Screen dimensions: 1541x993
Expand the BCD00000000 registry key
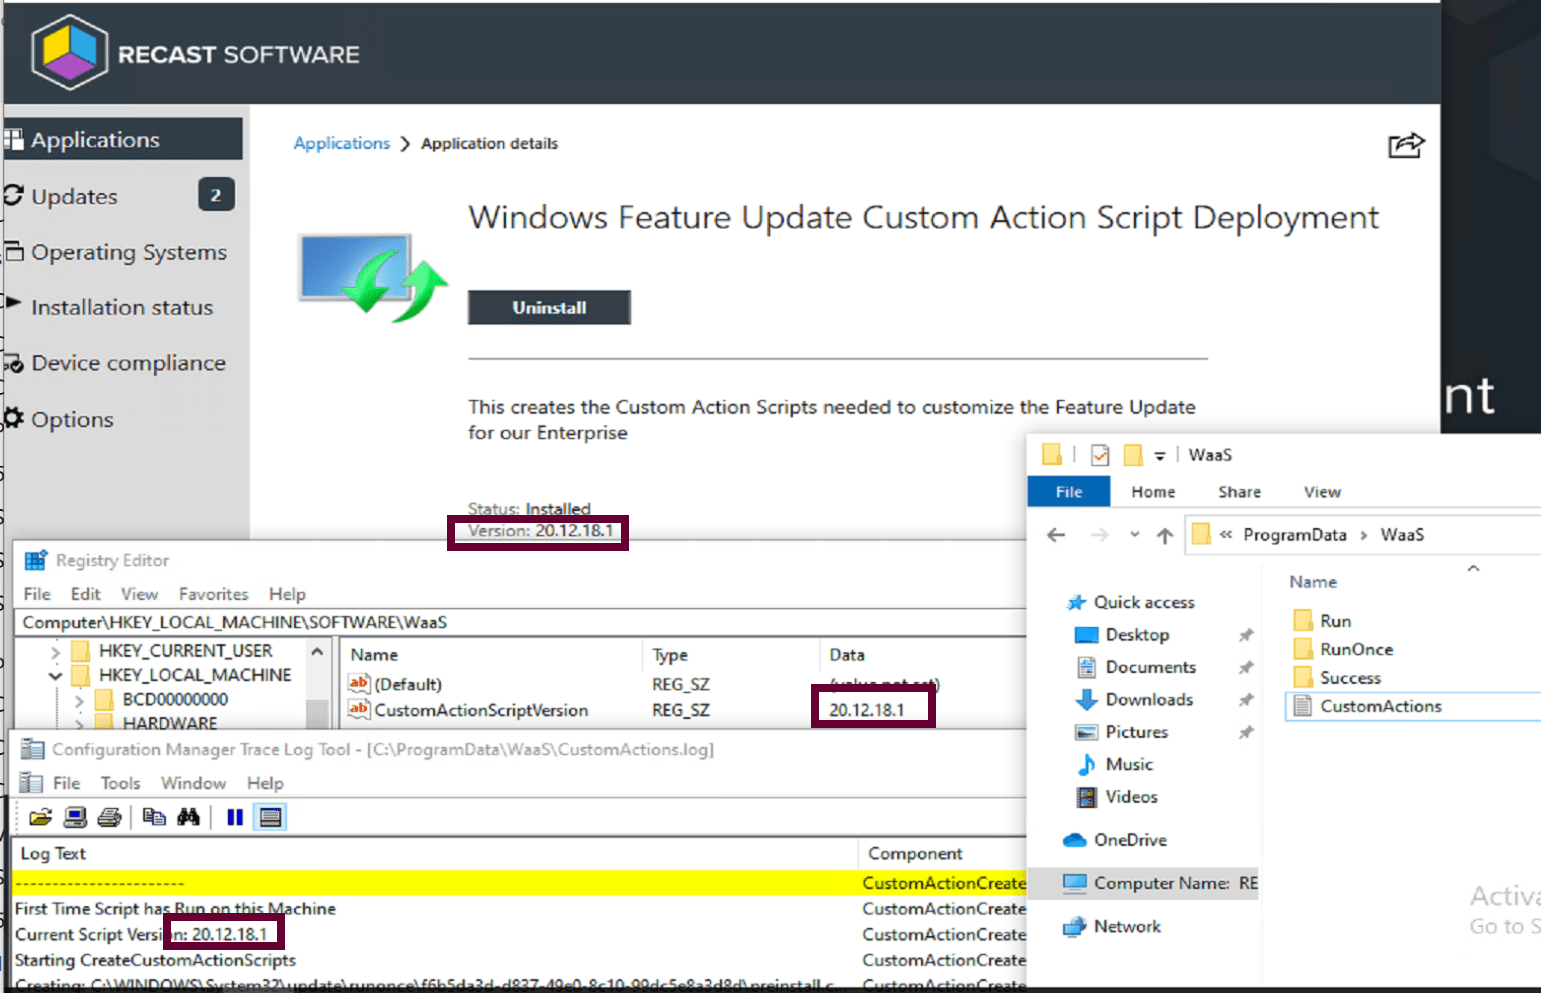(x=77, y=699)
